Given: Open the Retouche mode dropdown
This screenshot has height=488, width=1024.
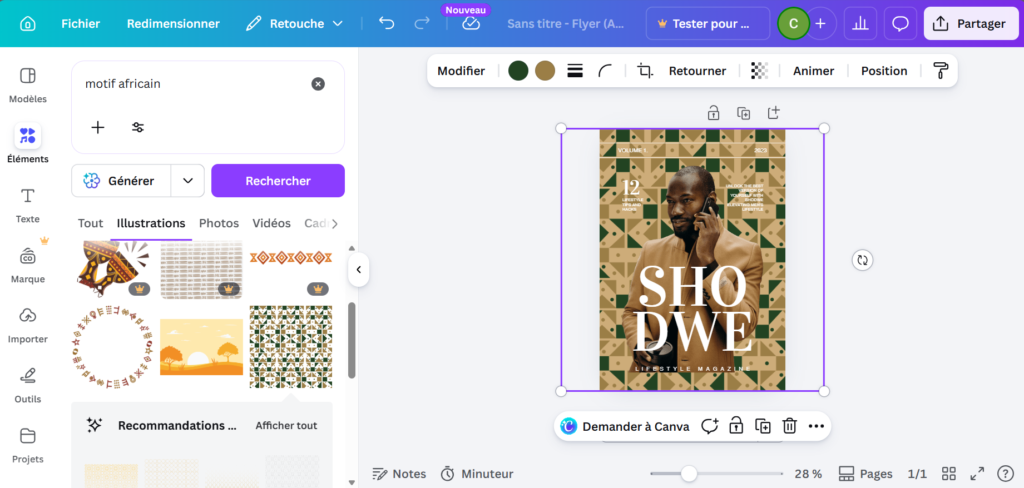Looking at the screenshot, I should tap(295, 23).
